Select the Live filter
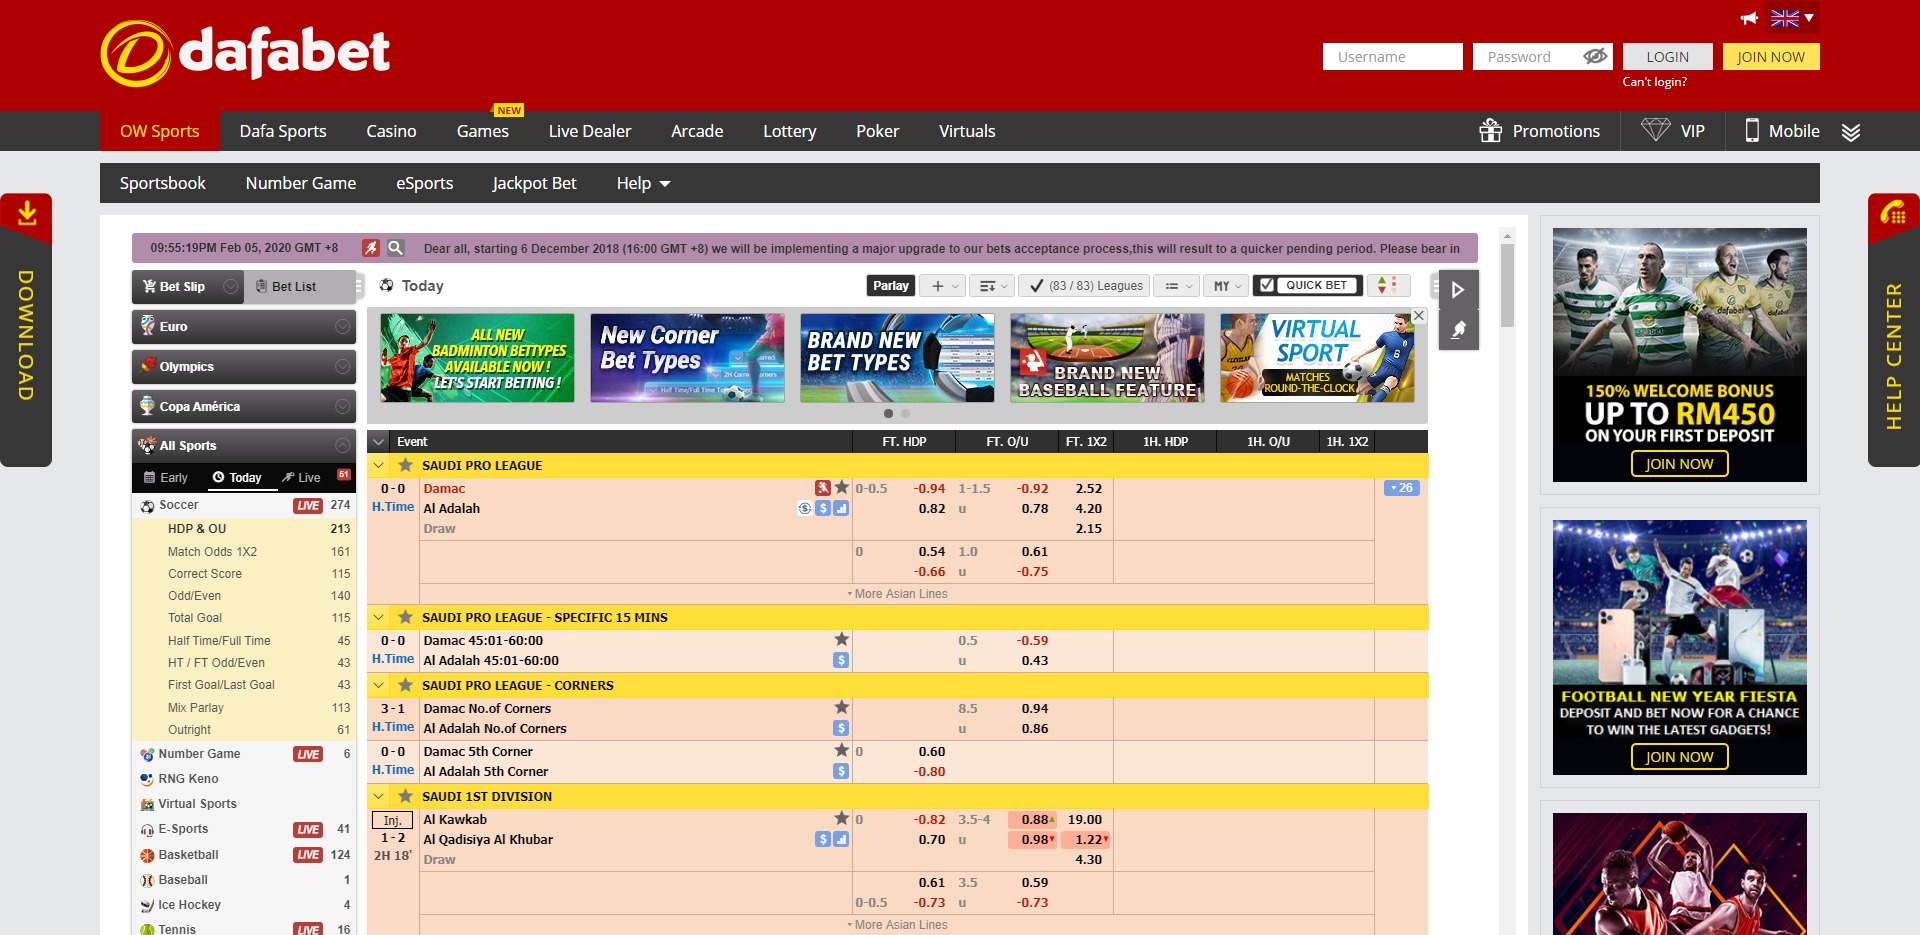The height and width of the screenshot is (935, 1920). point(301,478)
